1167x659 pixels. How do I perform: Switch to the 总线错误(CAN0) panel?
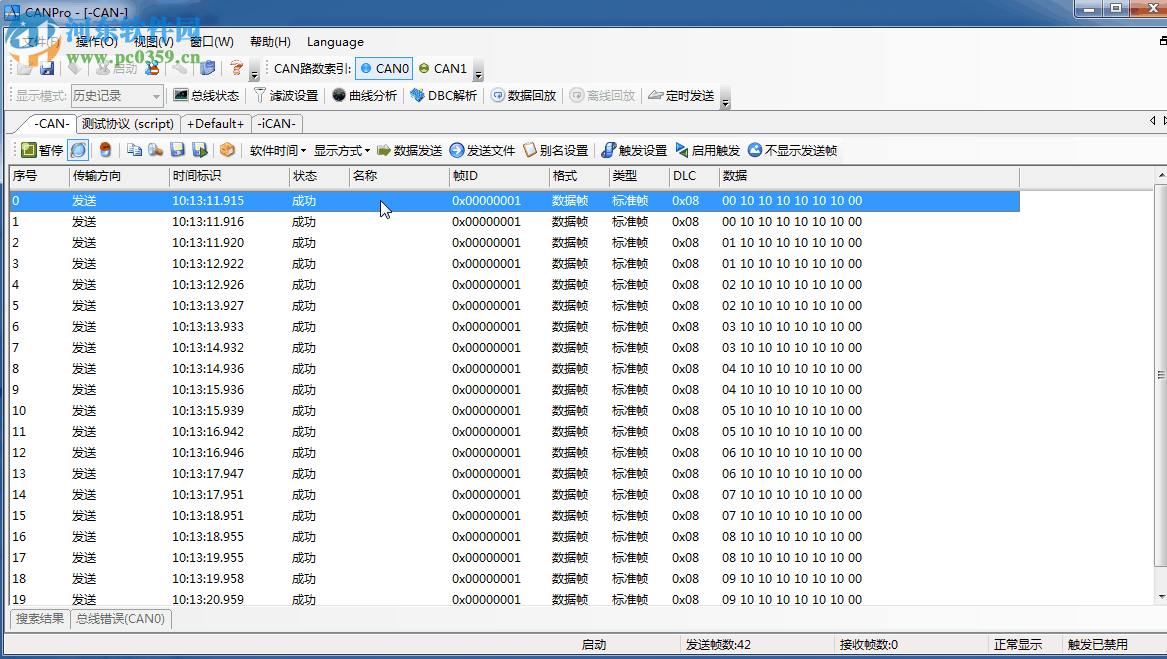[119, 619]
